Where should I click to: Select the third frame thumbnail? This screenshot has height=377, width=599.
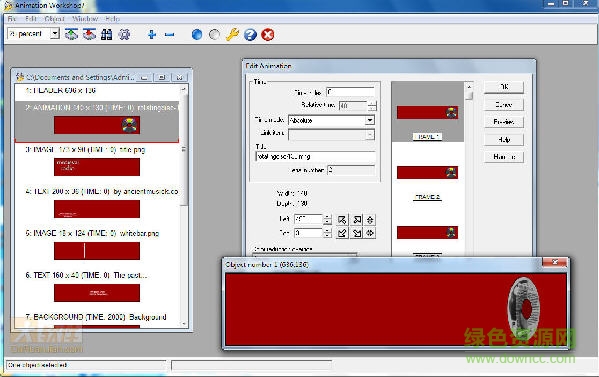click(x=427, y=233)
